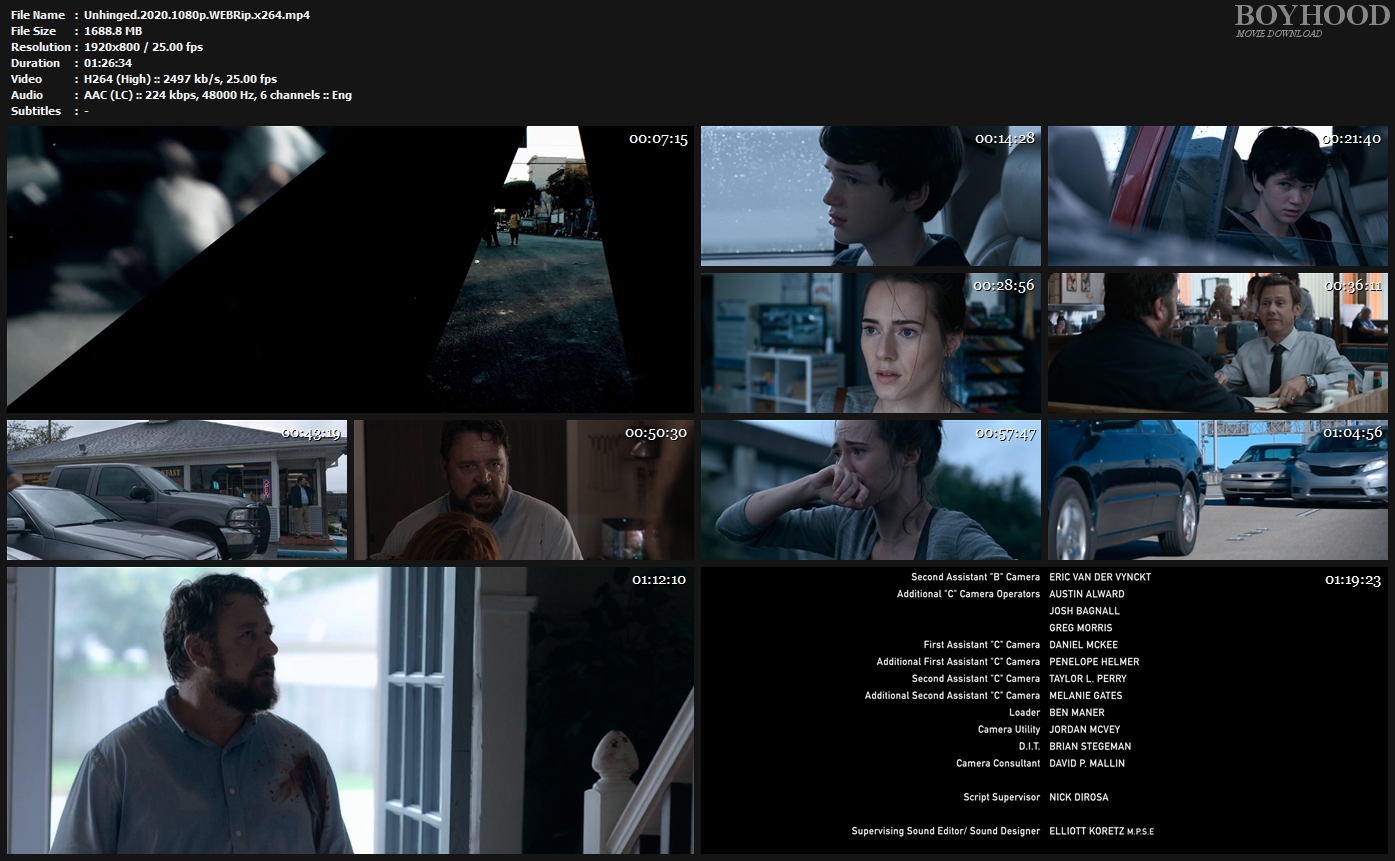Click the 1920x800 / 25.00 fps resolution text

(143, 47)
